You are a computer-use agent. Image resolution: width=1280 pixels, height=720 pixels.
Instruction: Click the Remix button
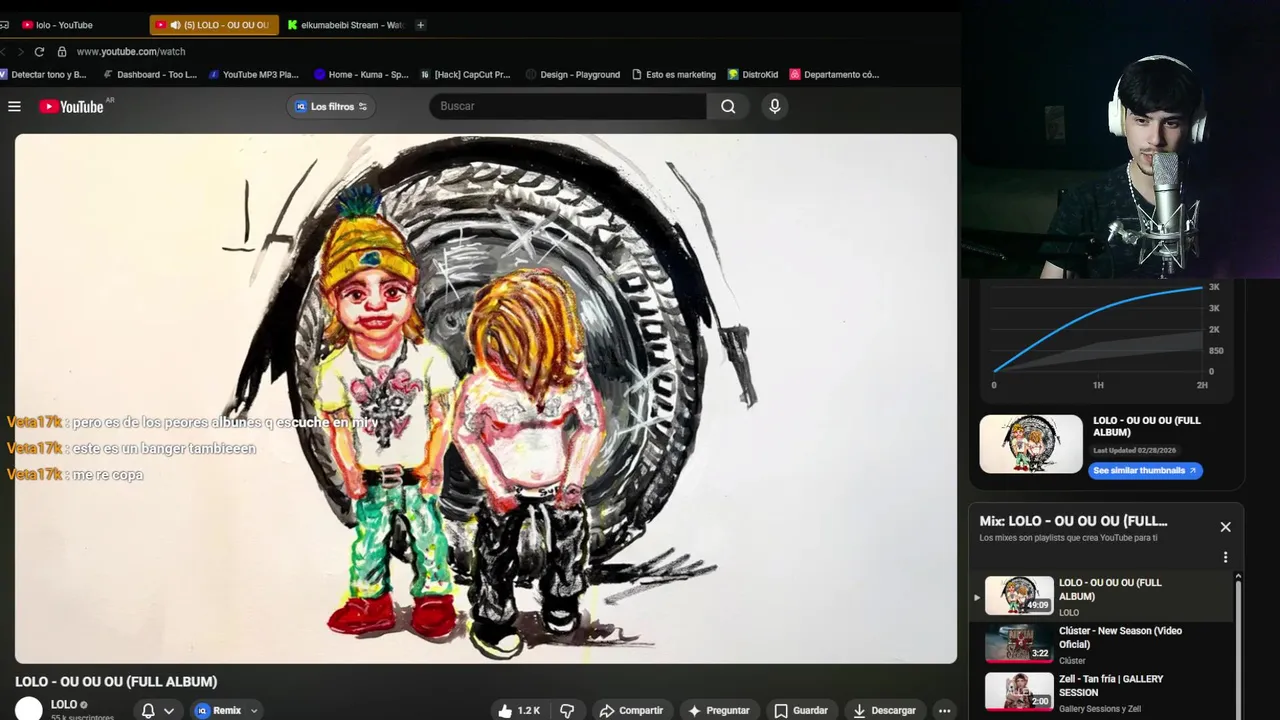[x=219, y=711]
